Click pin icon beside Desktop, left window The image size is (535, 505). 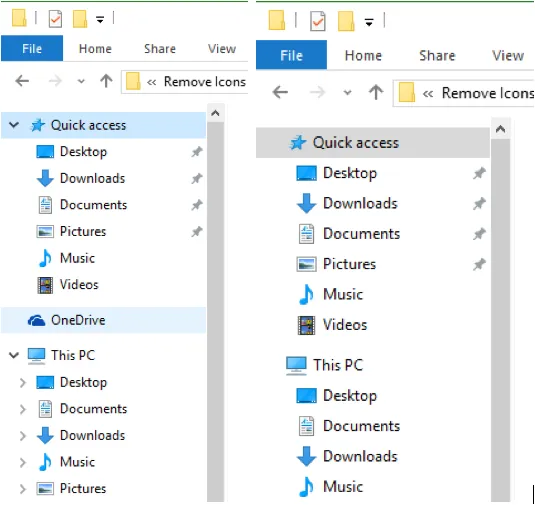pyautogui.click(x=197, y=152)
